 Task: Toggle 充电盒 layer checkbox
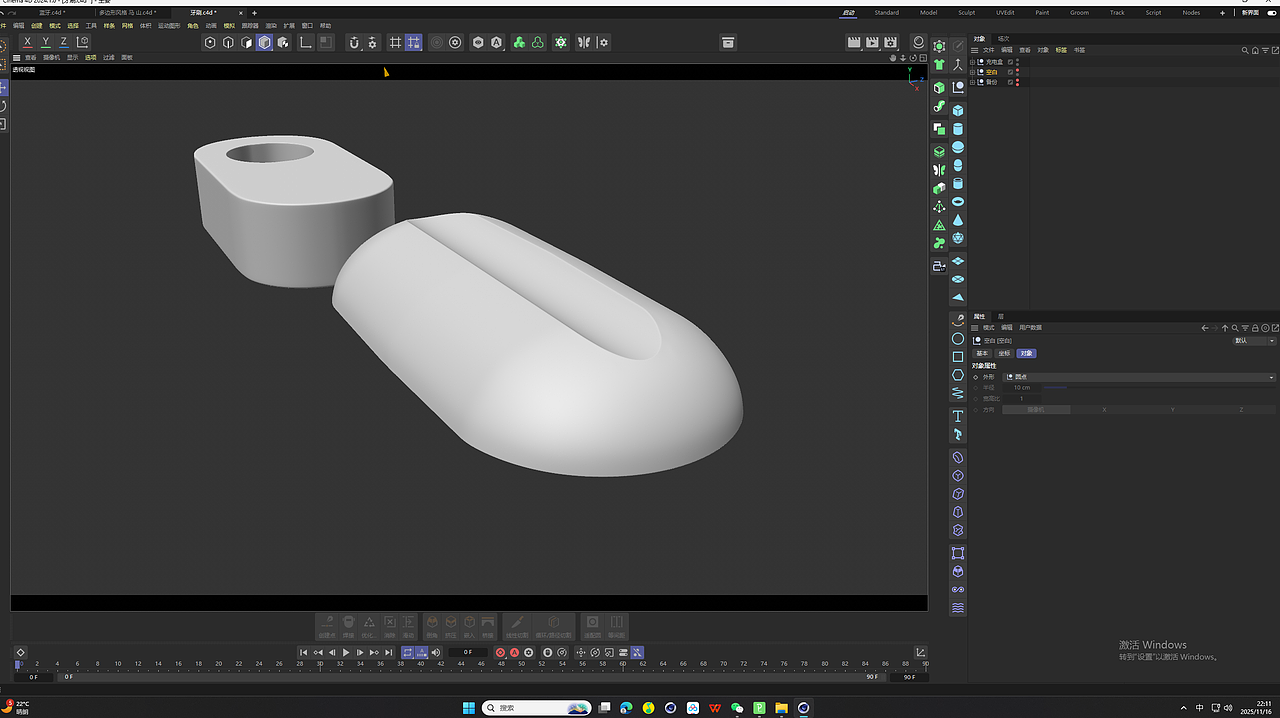(1011, 62)
